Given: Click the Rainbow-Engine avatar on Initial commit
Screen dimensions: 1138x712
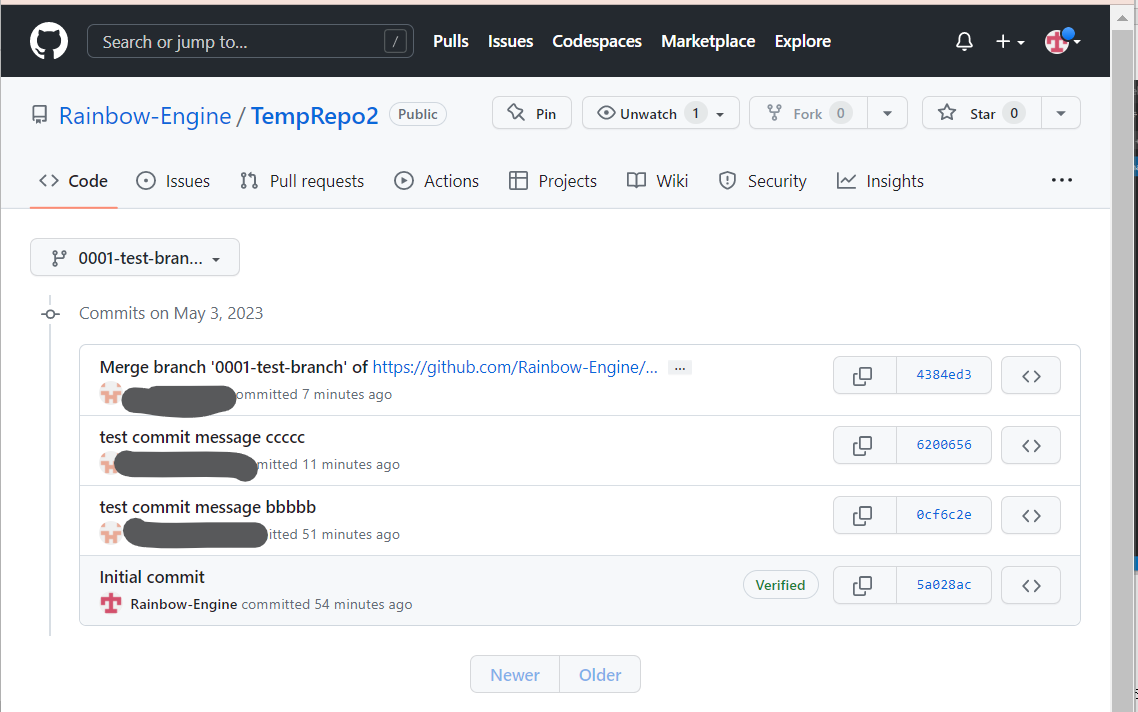Looking at the screenshot, I should (111, 604).
